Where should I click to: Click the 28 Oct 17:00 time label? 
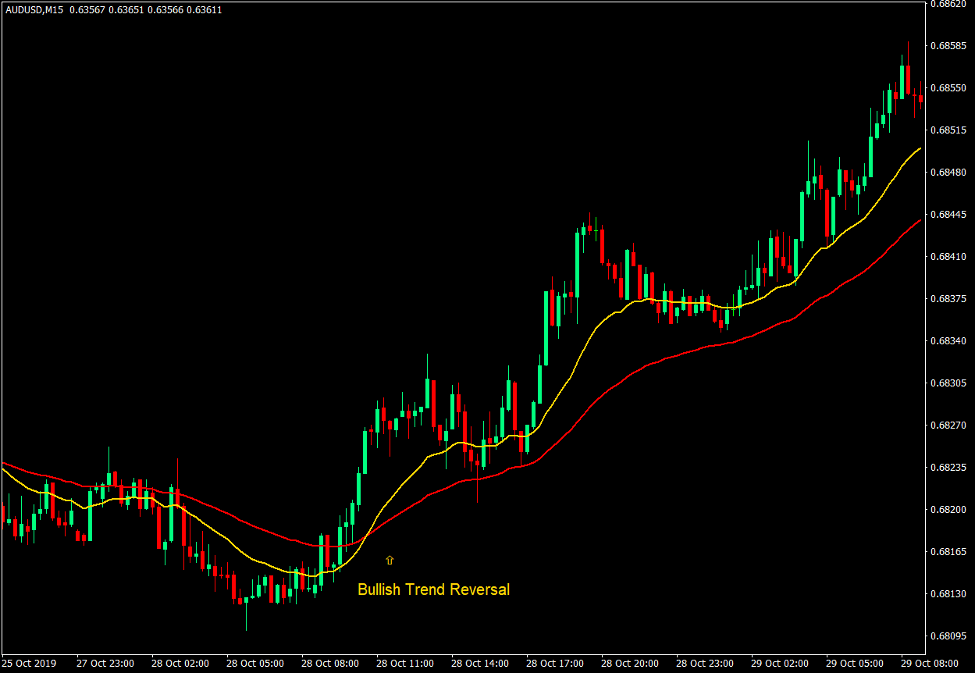(x=555, y=663)
